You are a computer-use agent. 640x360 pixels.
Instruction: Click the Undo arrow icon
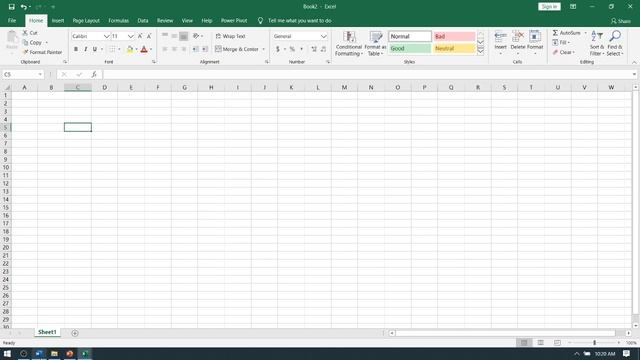24,7
